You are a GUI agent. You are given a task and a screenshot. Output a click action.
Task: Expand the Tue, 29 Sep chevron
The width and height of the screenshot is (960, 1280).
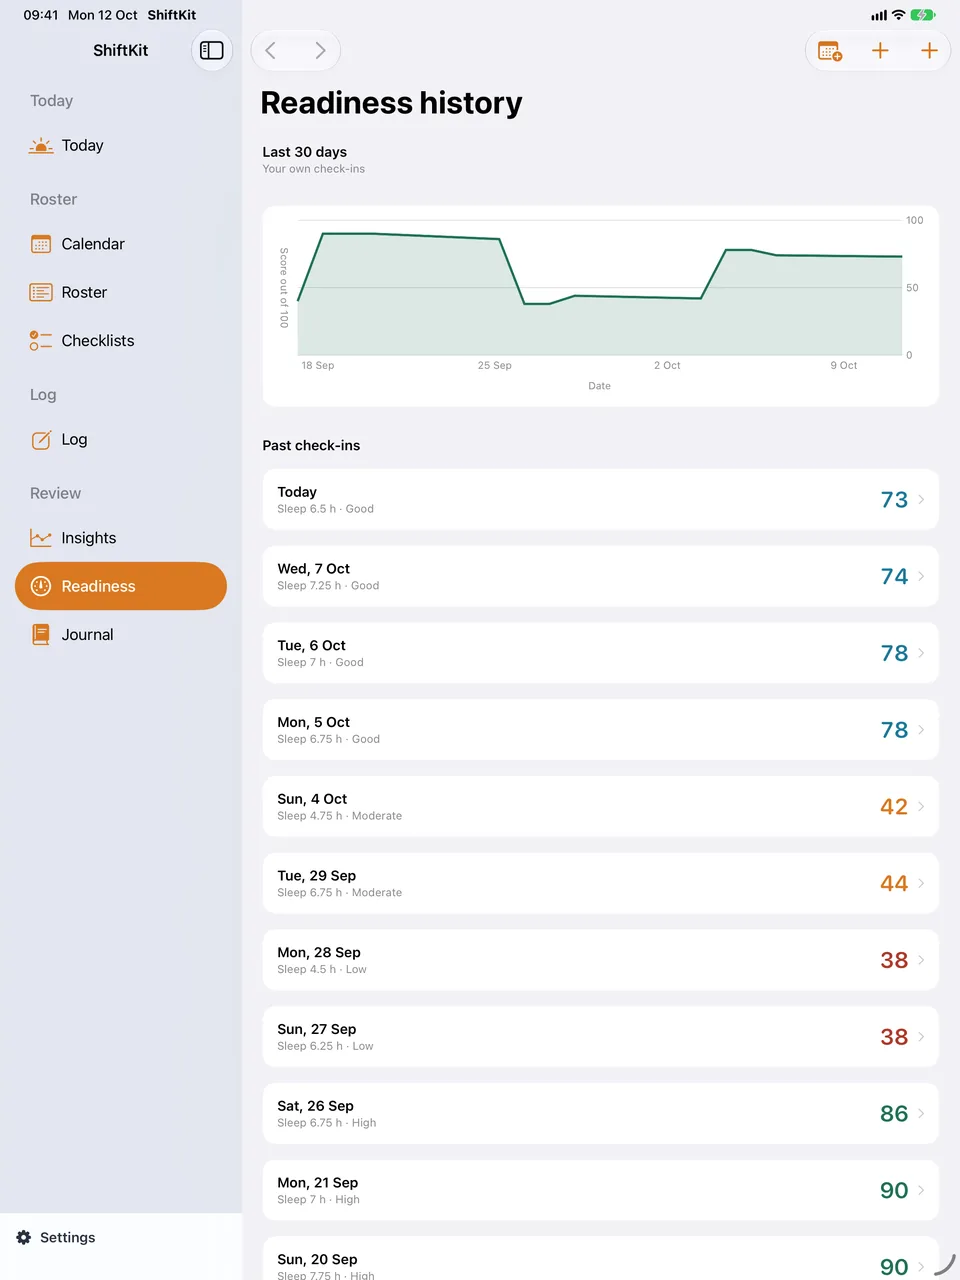click(921, 883)
